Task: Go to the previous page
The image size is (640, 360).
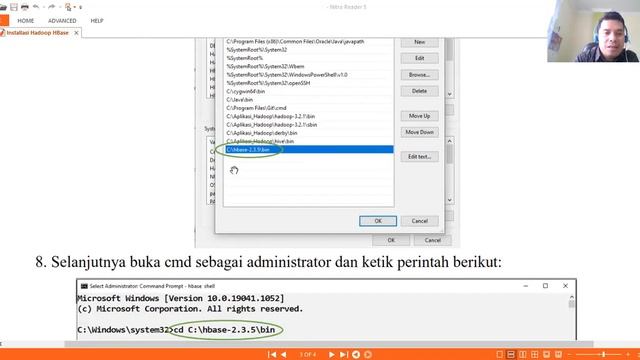Action: click(x=284, y=354)
